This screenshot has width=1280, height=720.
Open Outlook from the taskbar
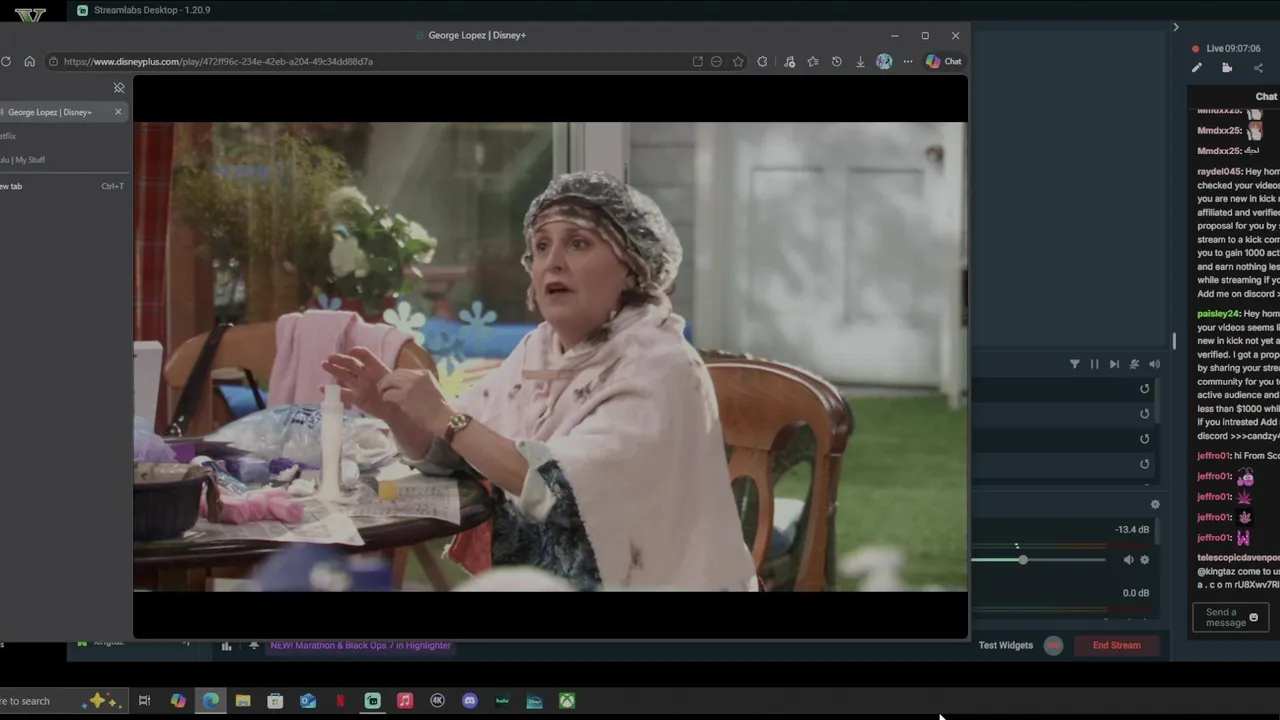click(308, 701)
